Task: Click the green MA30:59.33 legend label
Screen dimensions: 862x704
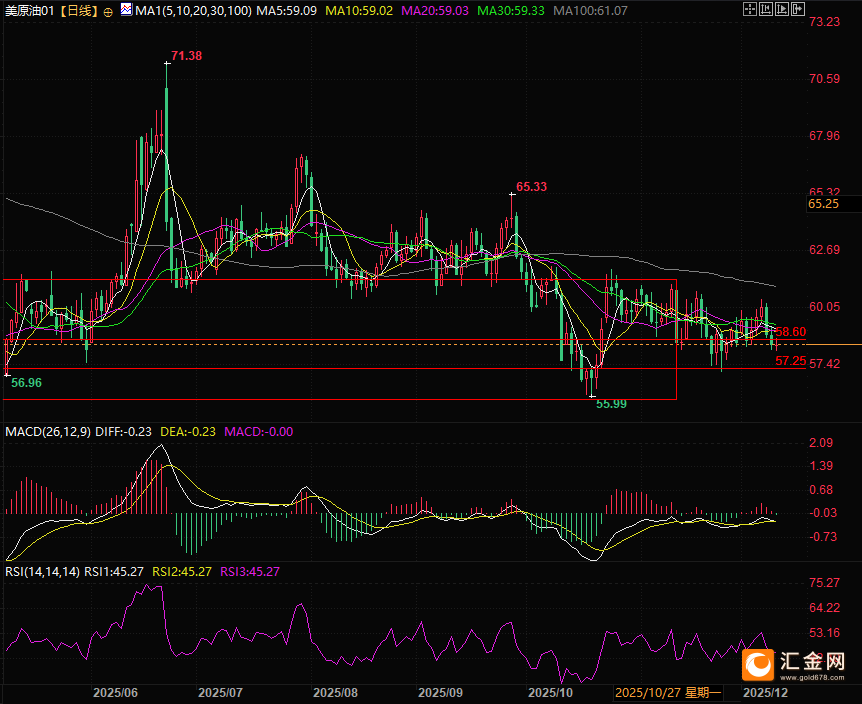Action: point(509,11)
